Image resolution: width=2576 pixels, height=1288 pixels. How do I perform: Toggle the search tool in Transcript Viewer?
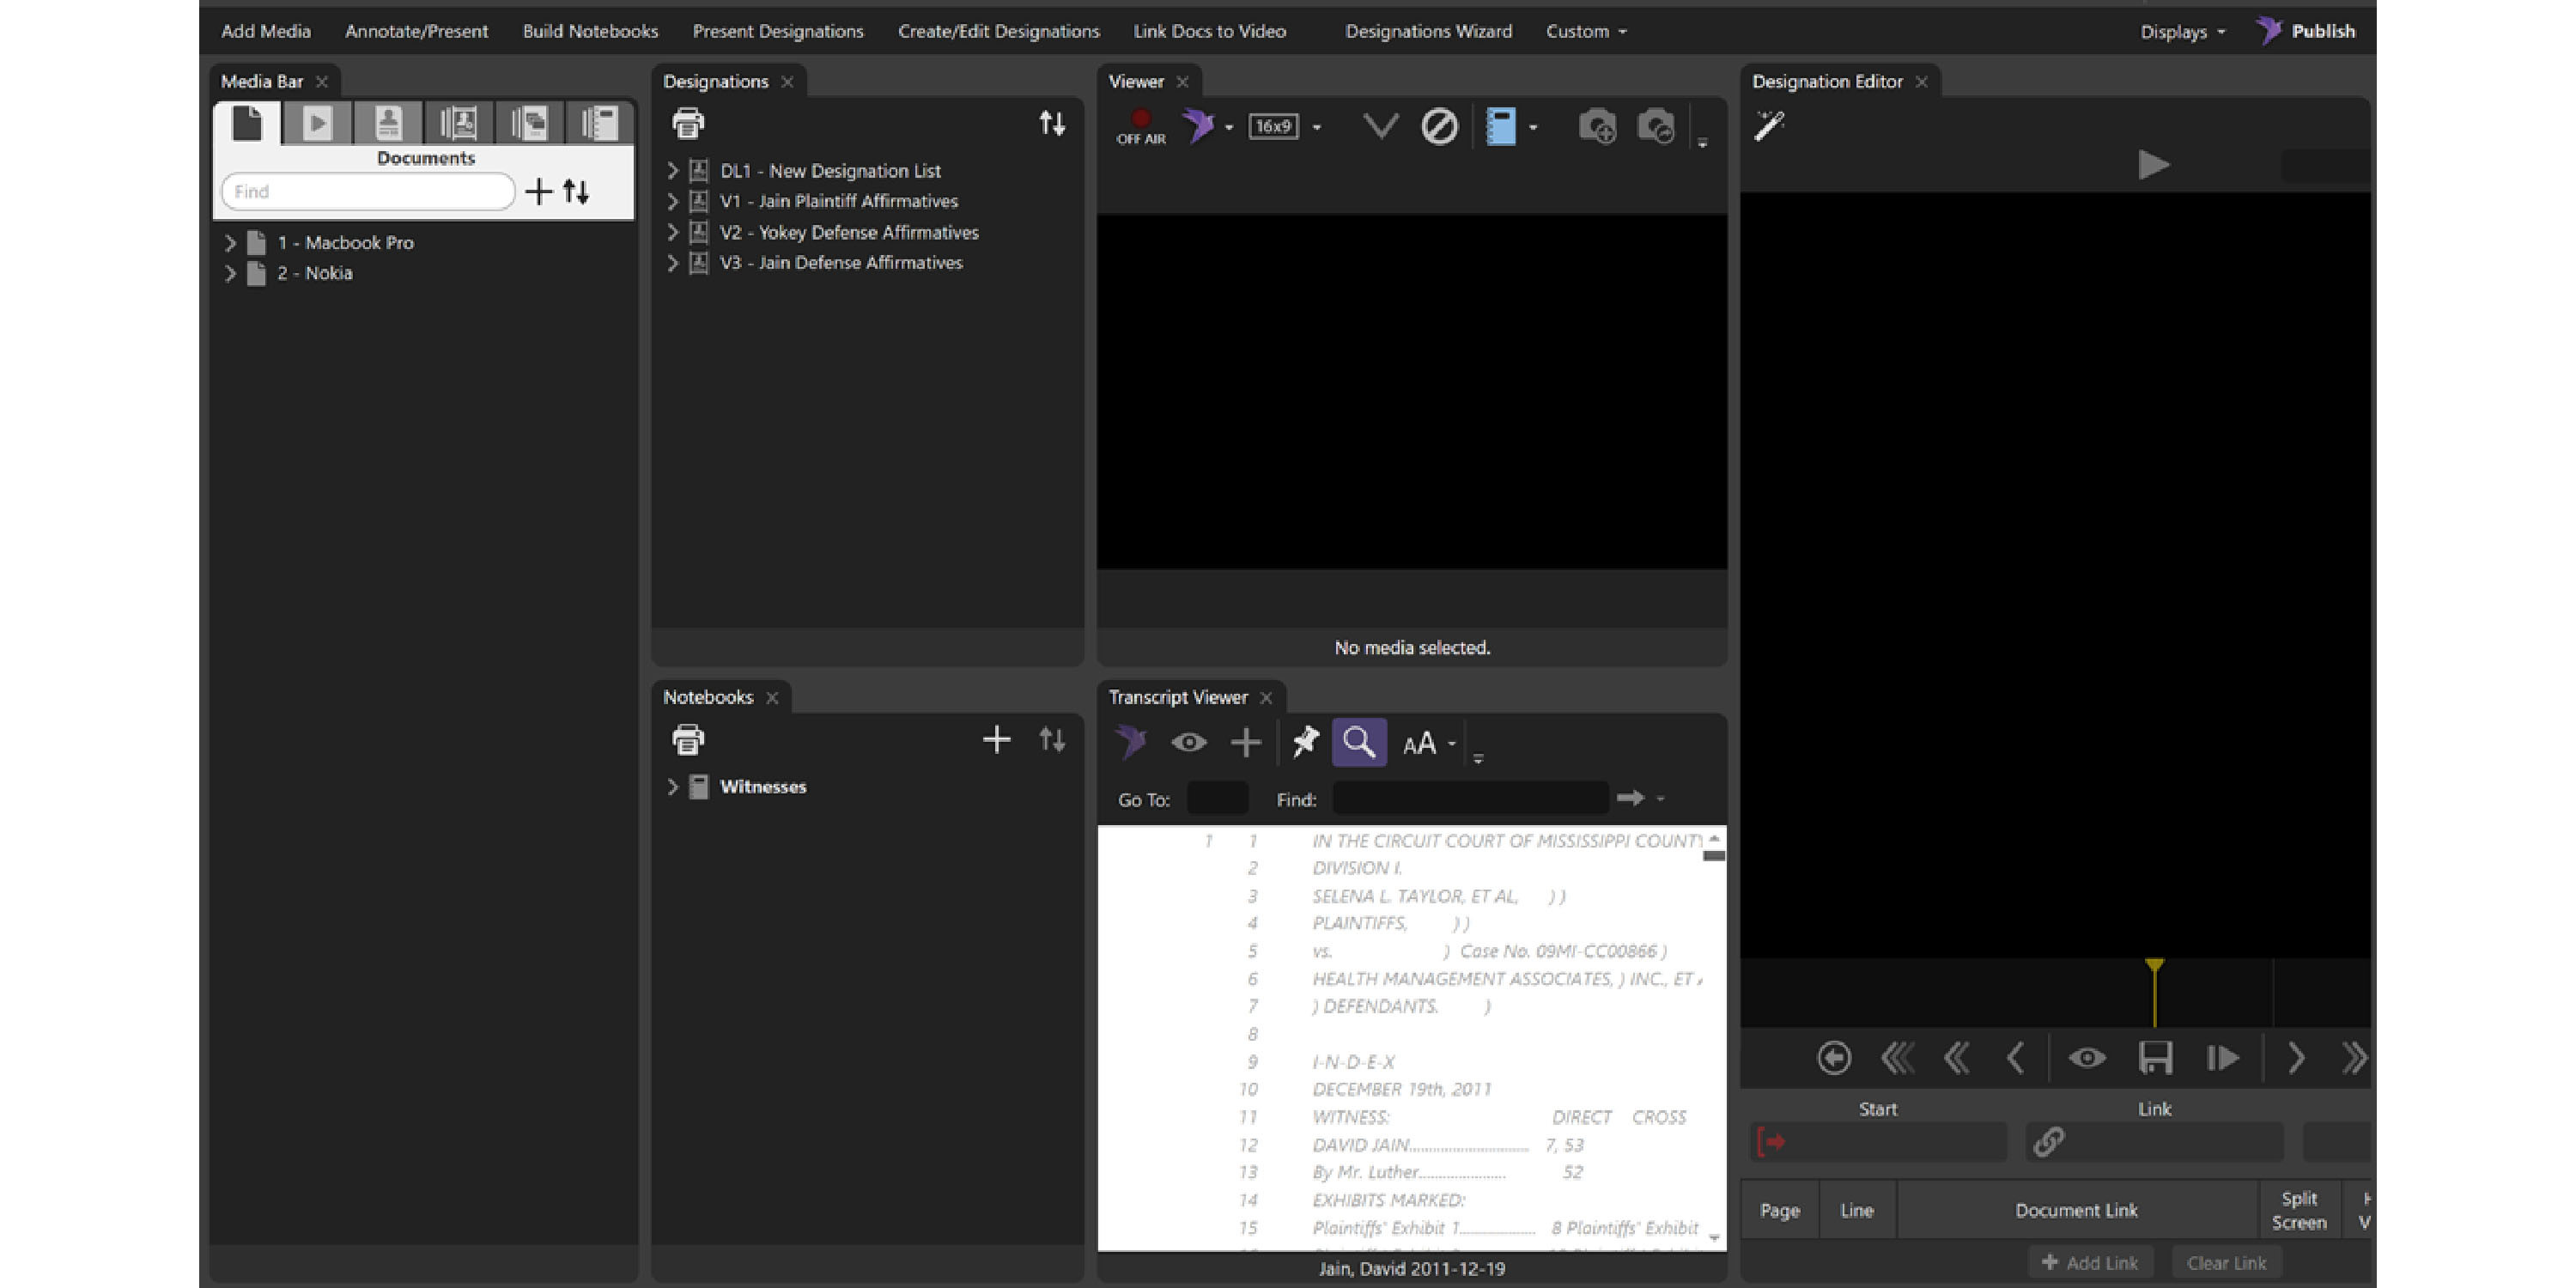[1359, 742]
